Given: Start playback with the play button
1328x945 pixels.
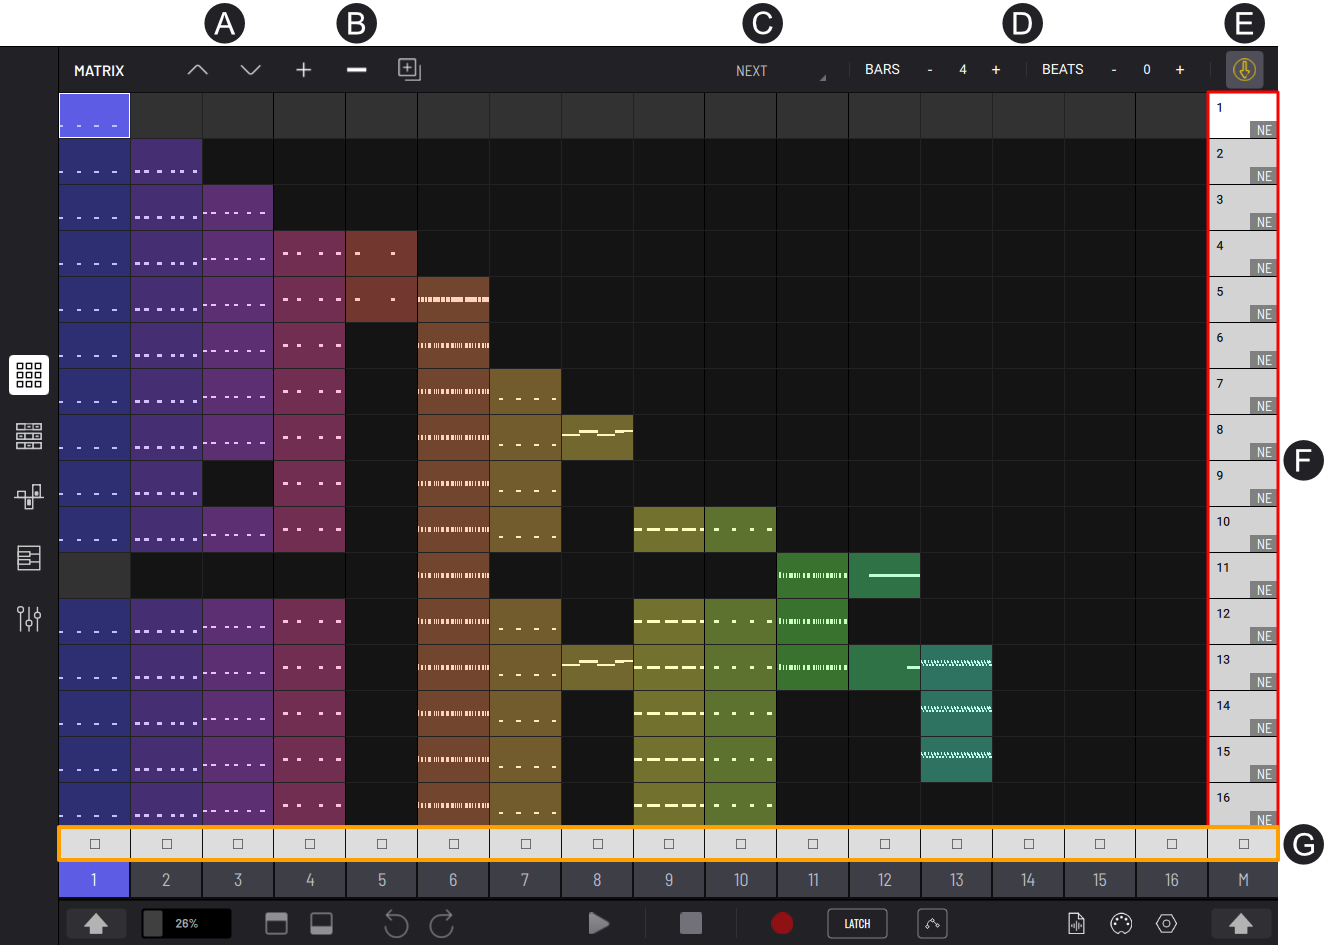Looking at the screenshot, I should 599,923.
